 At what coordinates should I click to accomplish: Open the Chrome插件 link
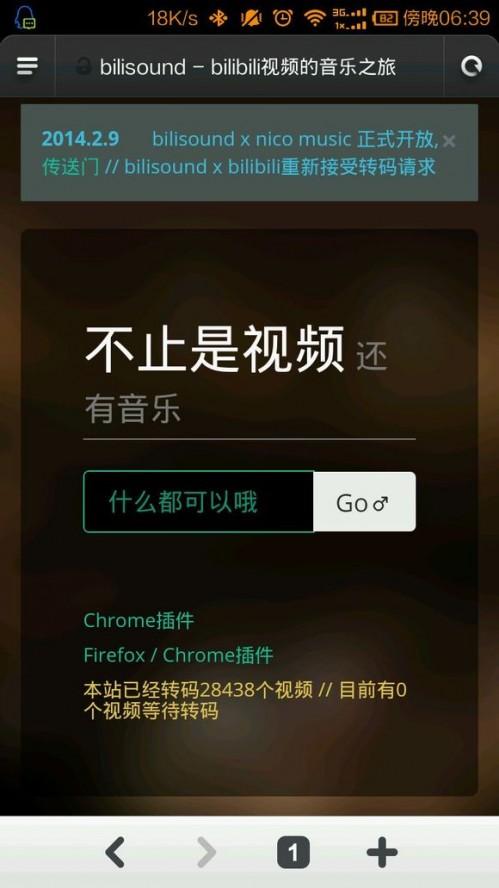(139, 621)
